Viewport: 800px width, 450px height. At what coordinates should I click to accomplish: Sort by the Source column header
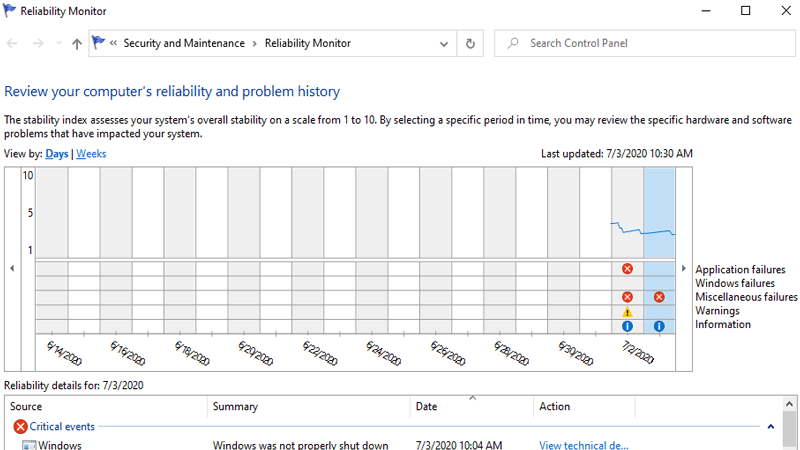pyautogui.click(x=106, y=407)
